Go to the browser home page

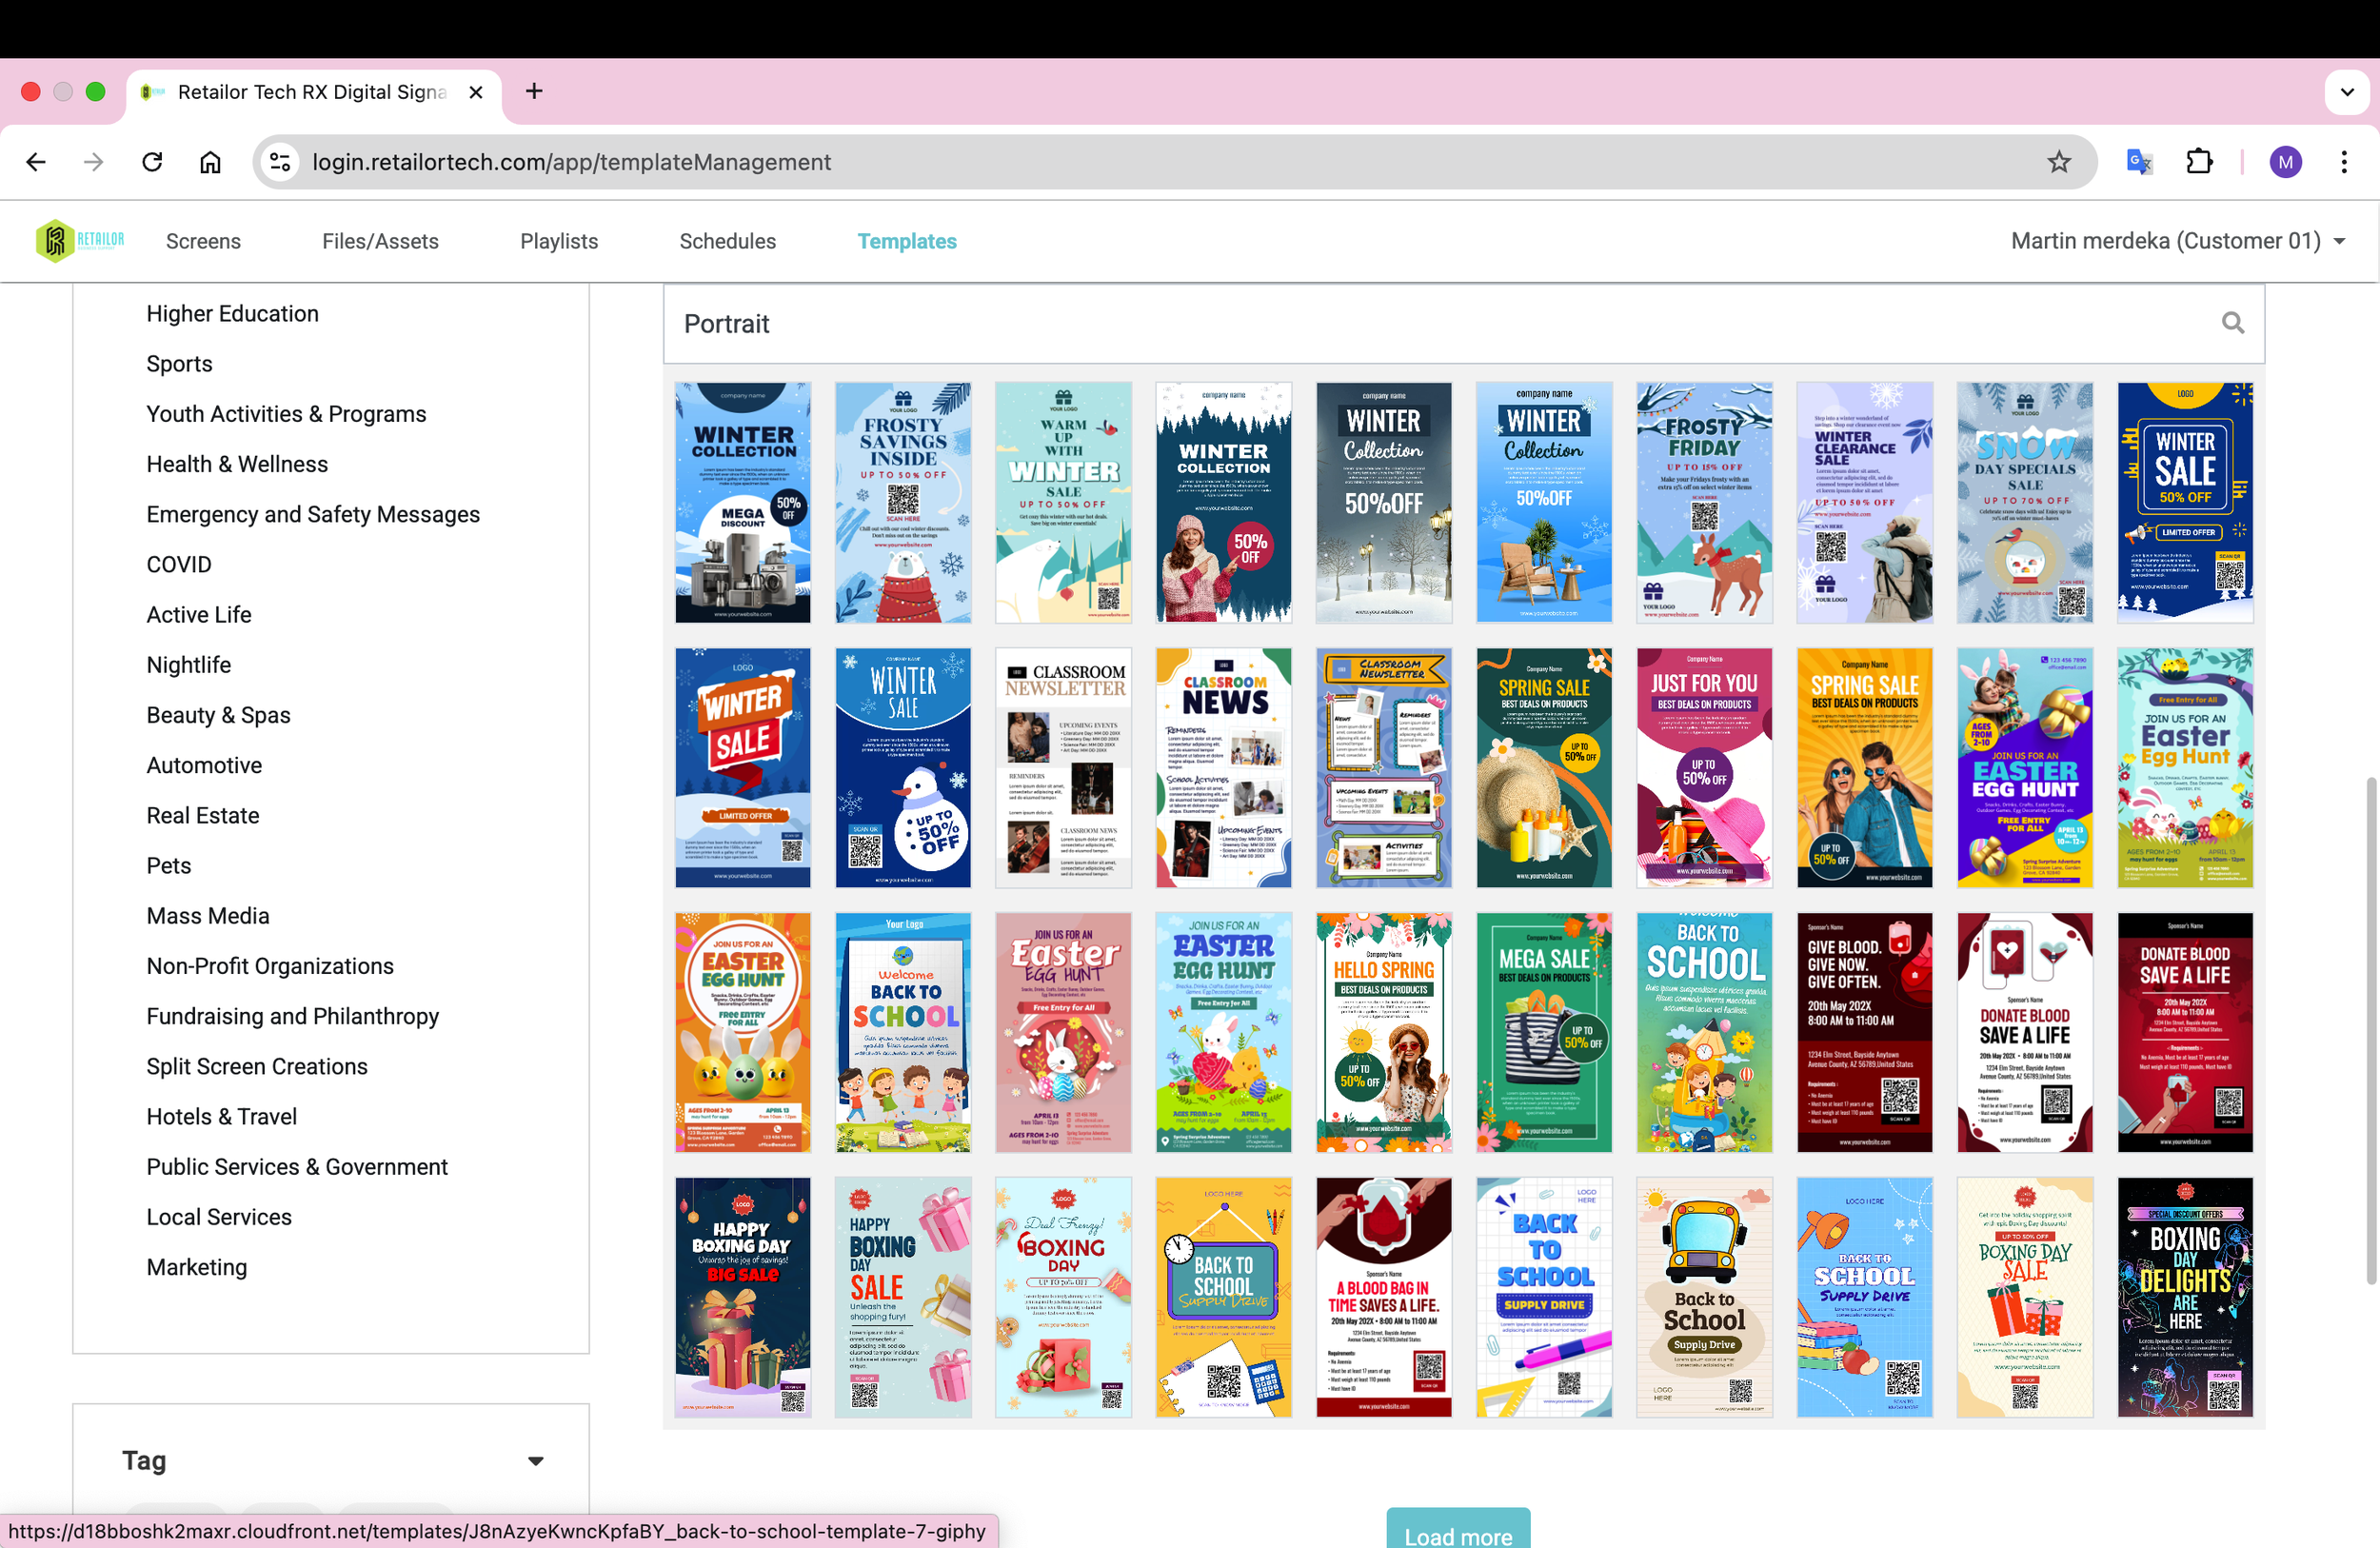click(x=210, y=162)
